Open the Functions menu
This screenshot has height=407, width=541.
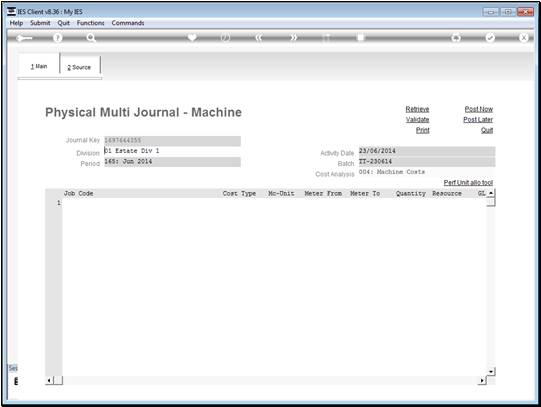(x=90, y=23)
